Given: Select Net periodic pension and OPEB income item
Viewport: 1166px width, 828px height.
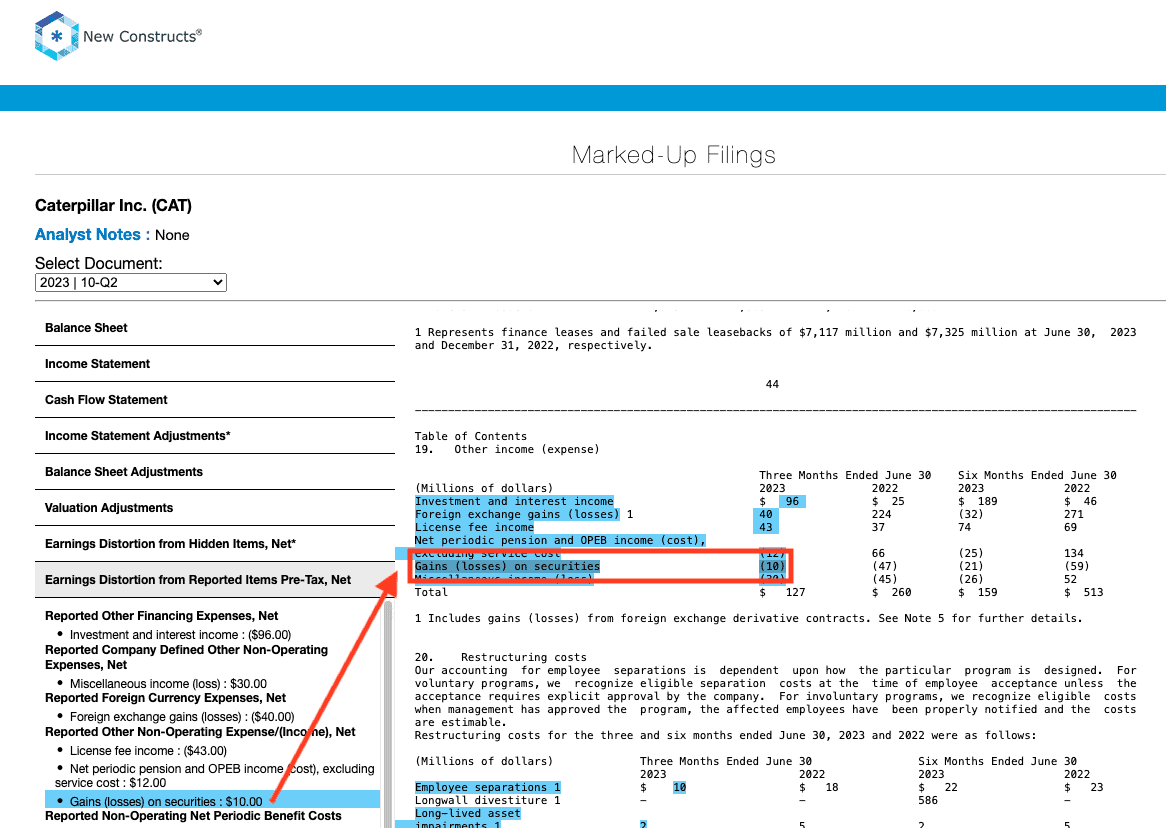Looking at the screenshot, I should pos(214,776).
